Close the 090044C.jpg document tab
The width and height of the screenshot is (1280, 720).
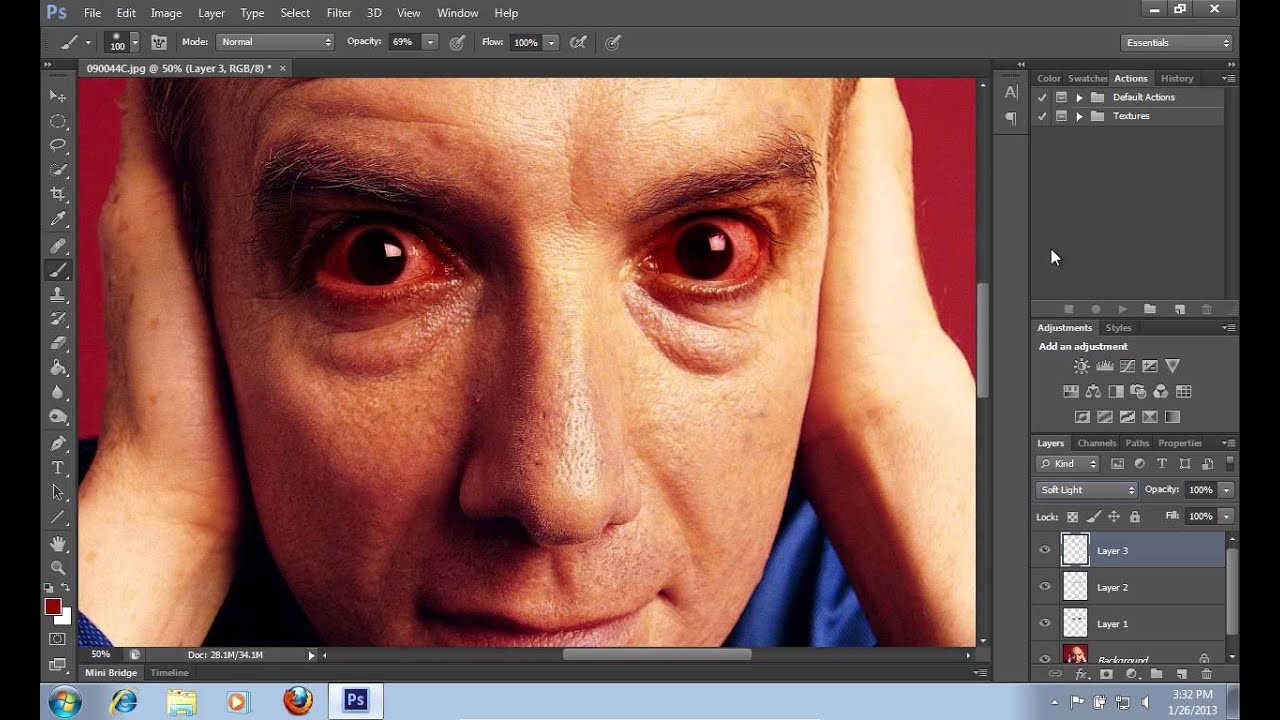283,68
